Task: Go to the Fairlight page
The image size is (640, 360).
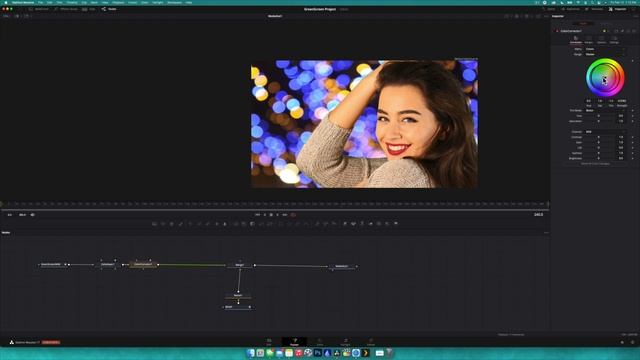Action: pos(345,342)
